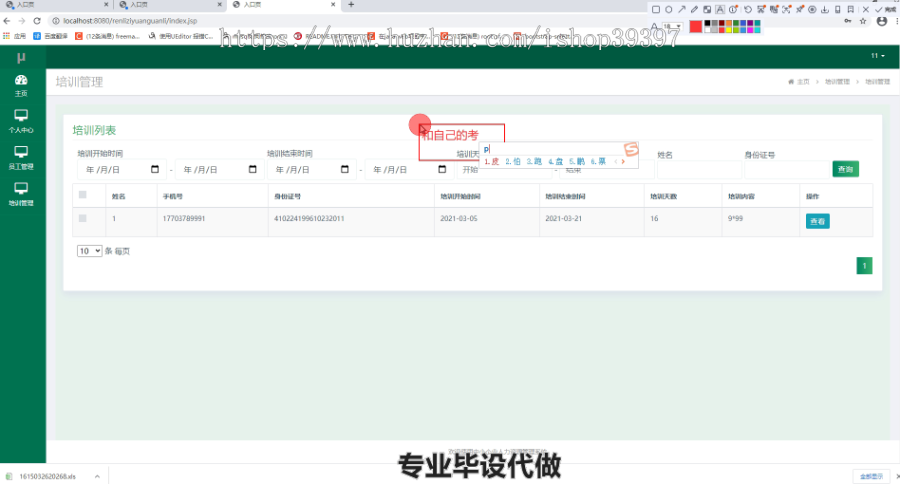Select the ellipse annotation tool
This screenshot has width=900, height=484.
pyautogui.click(x=669, y=9)
